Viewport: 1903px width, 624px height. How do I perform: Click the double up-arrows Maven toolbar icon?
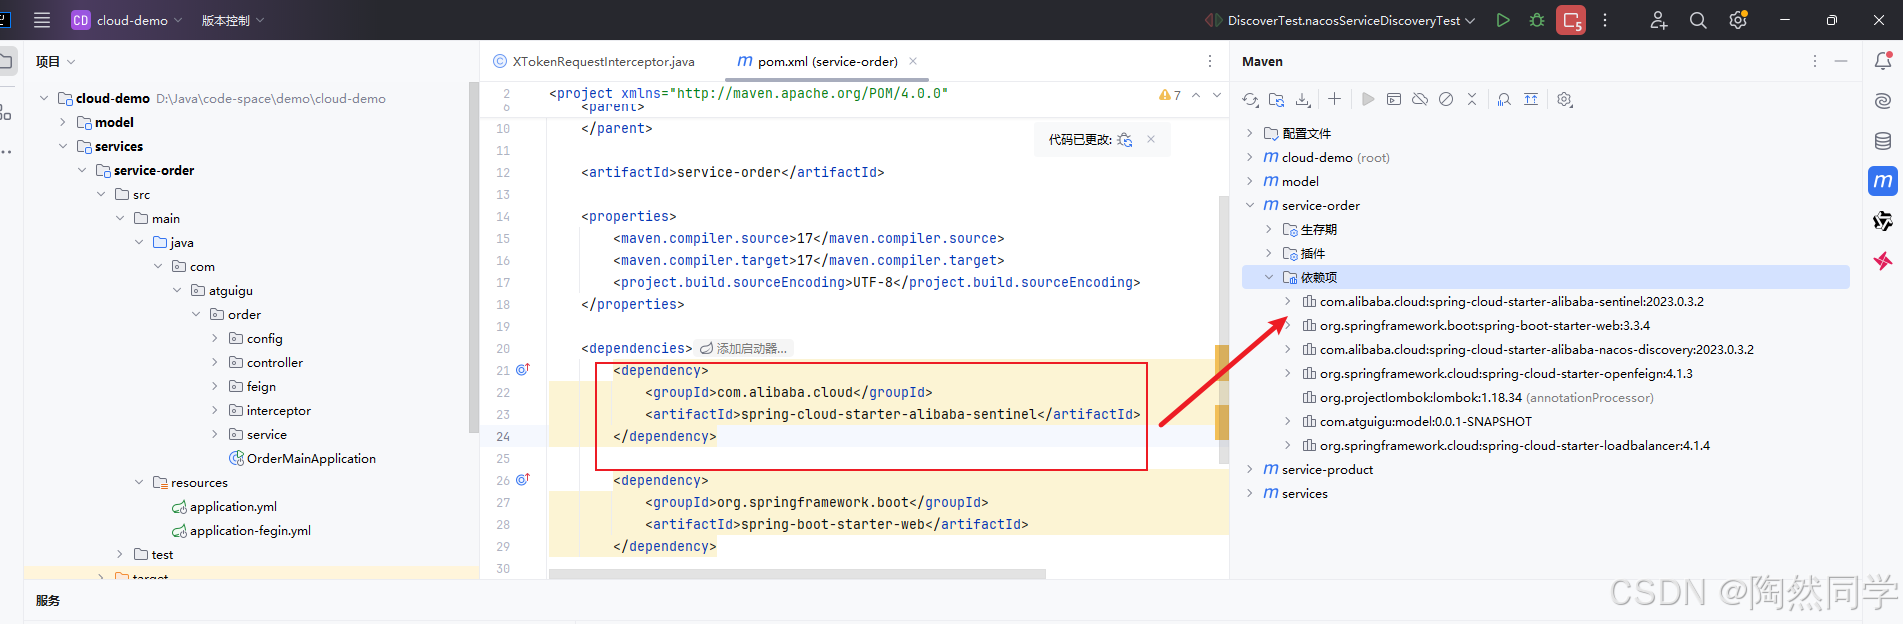pos(1531,99)
